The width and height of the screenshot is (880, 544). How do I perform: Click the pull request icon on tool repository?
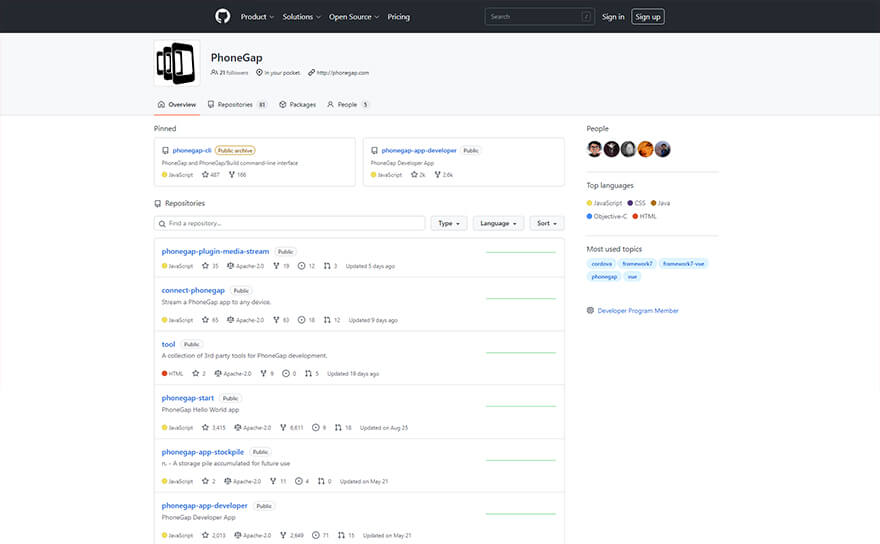click(x=306, y=374)
